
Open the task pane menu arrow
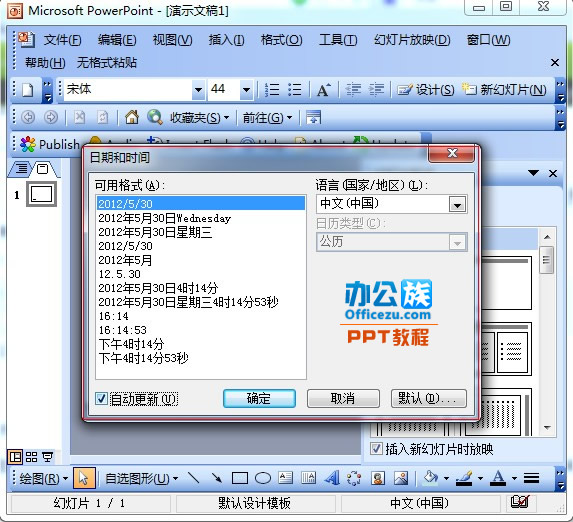534,173
